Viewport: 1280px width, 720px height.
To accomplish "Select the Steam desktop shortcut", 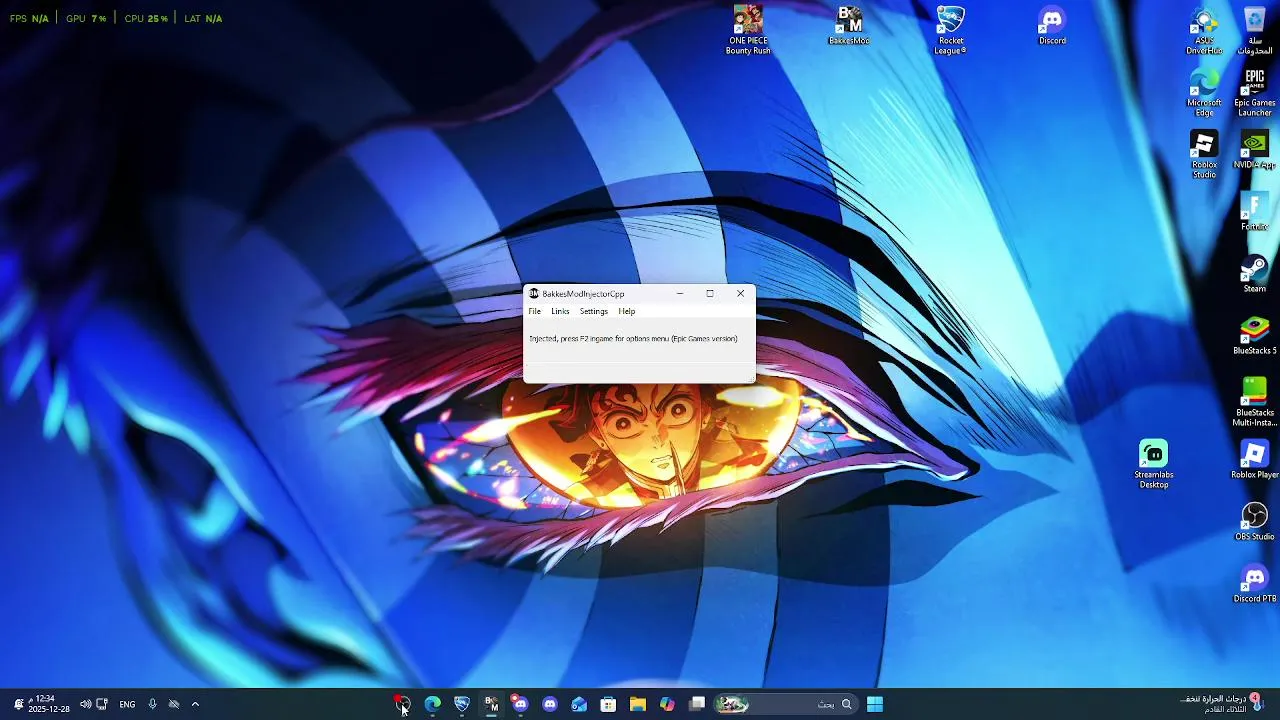I will click(1255, 275).
